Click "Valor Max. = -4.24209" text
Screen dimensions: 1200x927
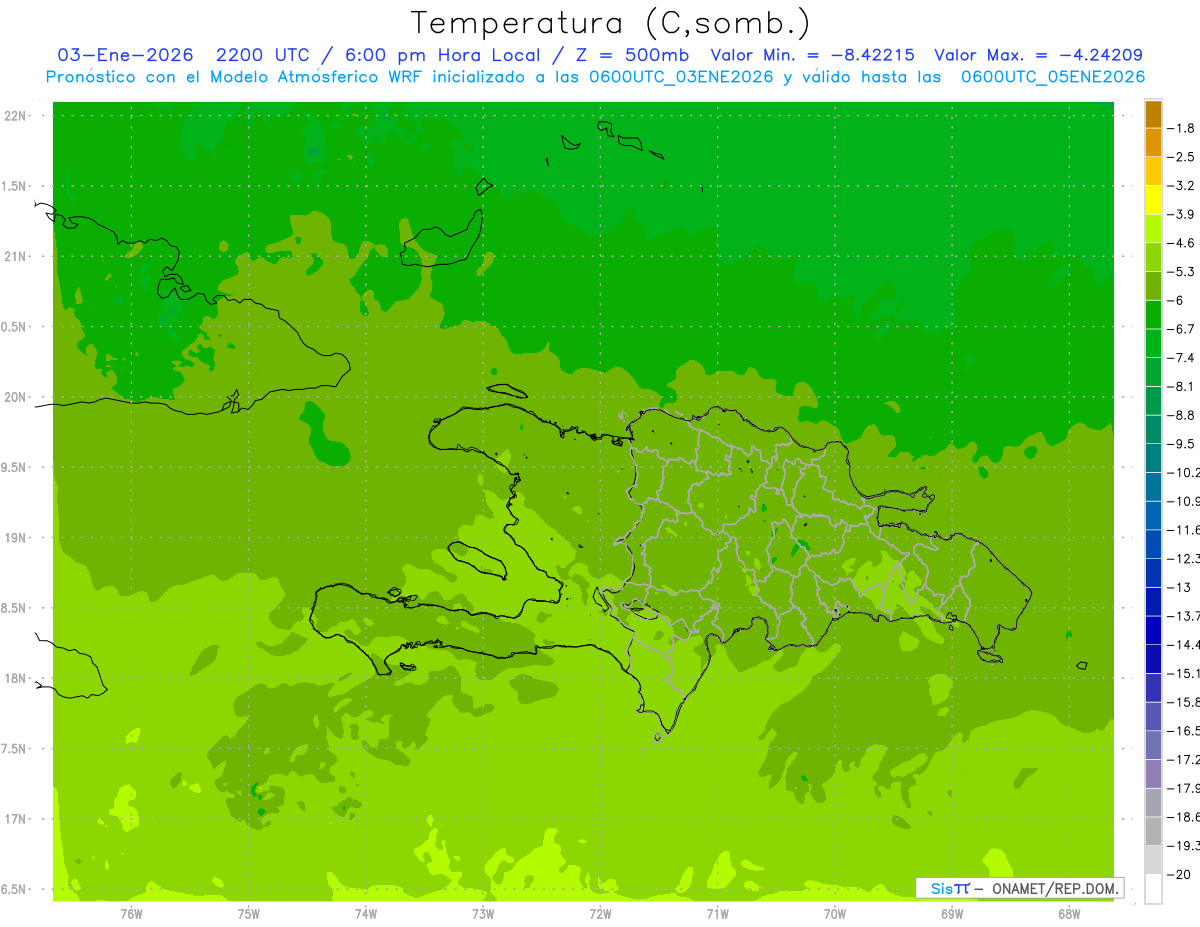click(x=1038, y=55)
